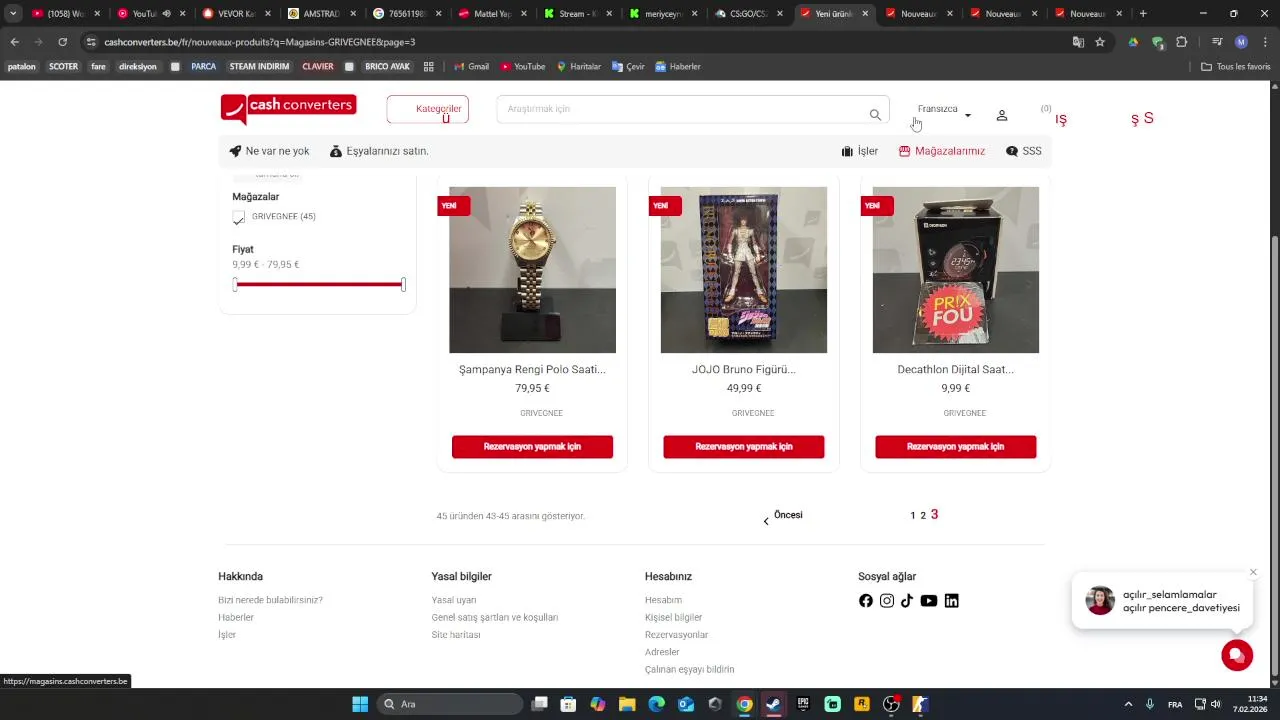Open the Facebook social link

pos(866,601)
